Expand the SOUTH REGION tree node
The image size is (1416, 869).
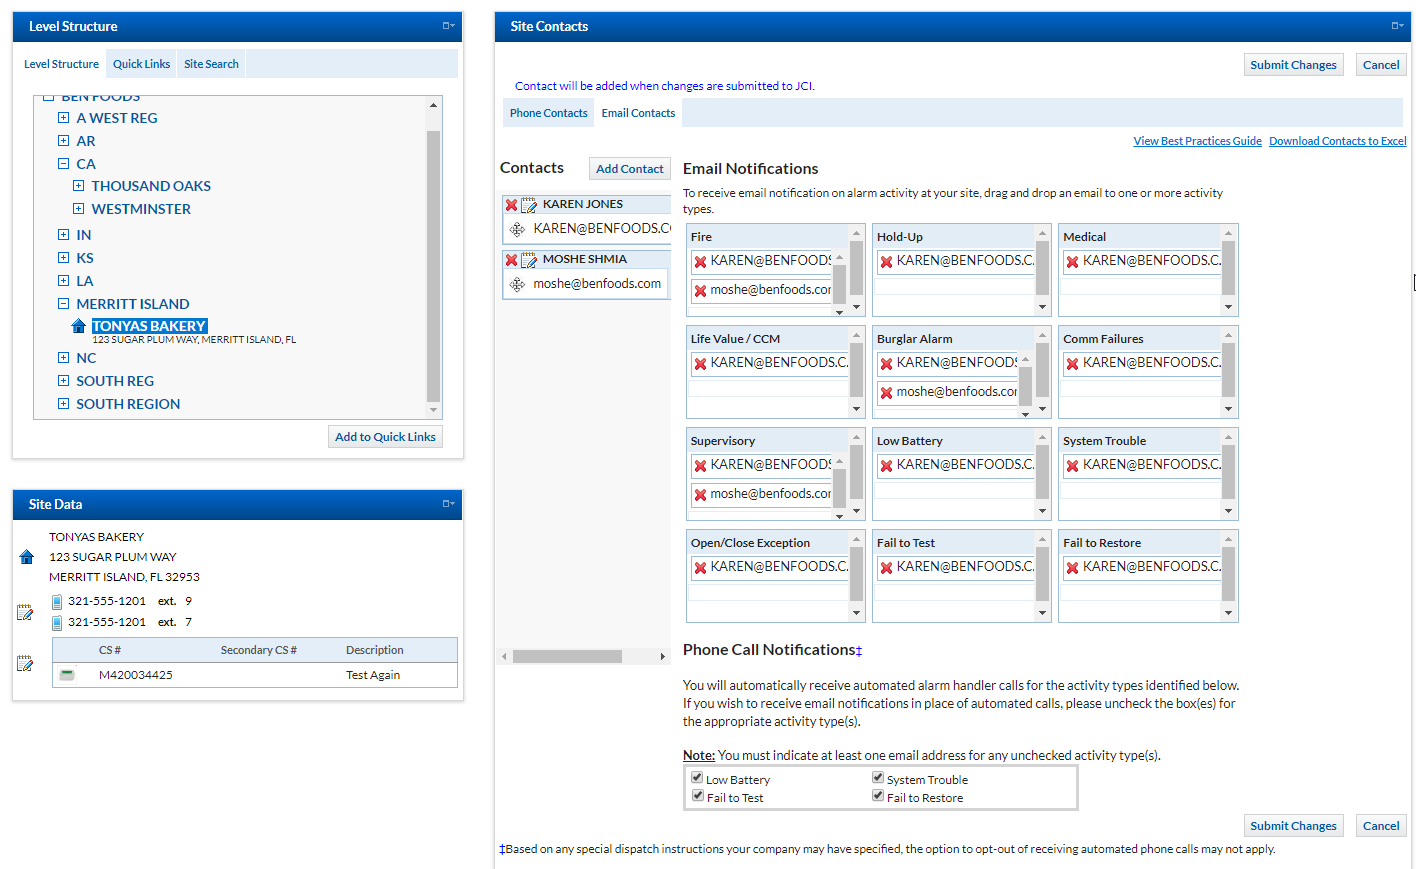[63, 404]
